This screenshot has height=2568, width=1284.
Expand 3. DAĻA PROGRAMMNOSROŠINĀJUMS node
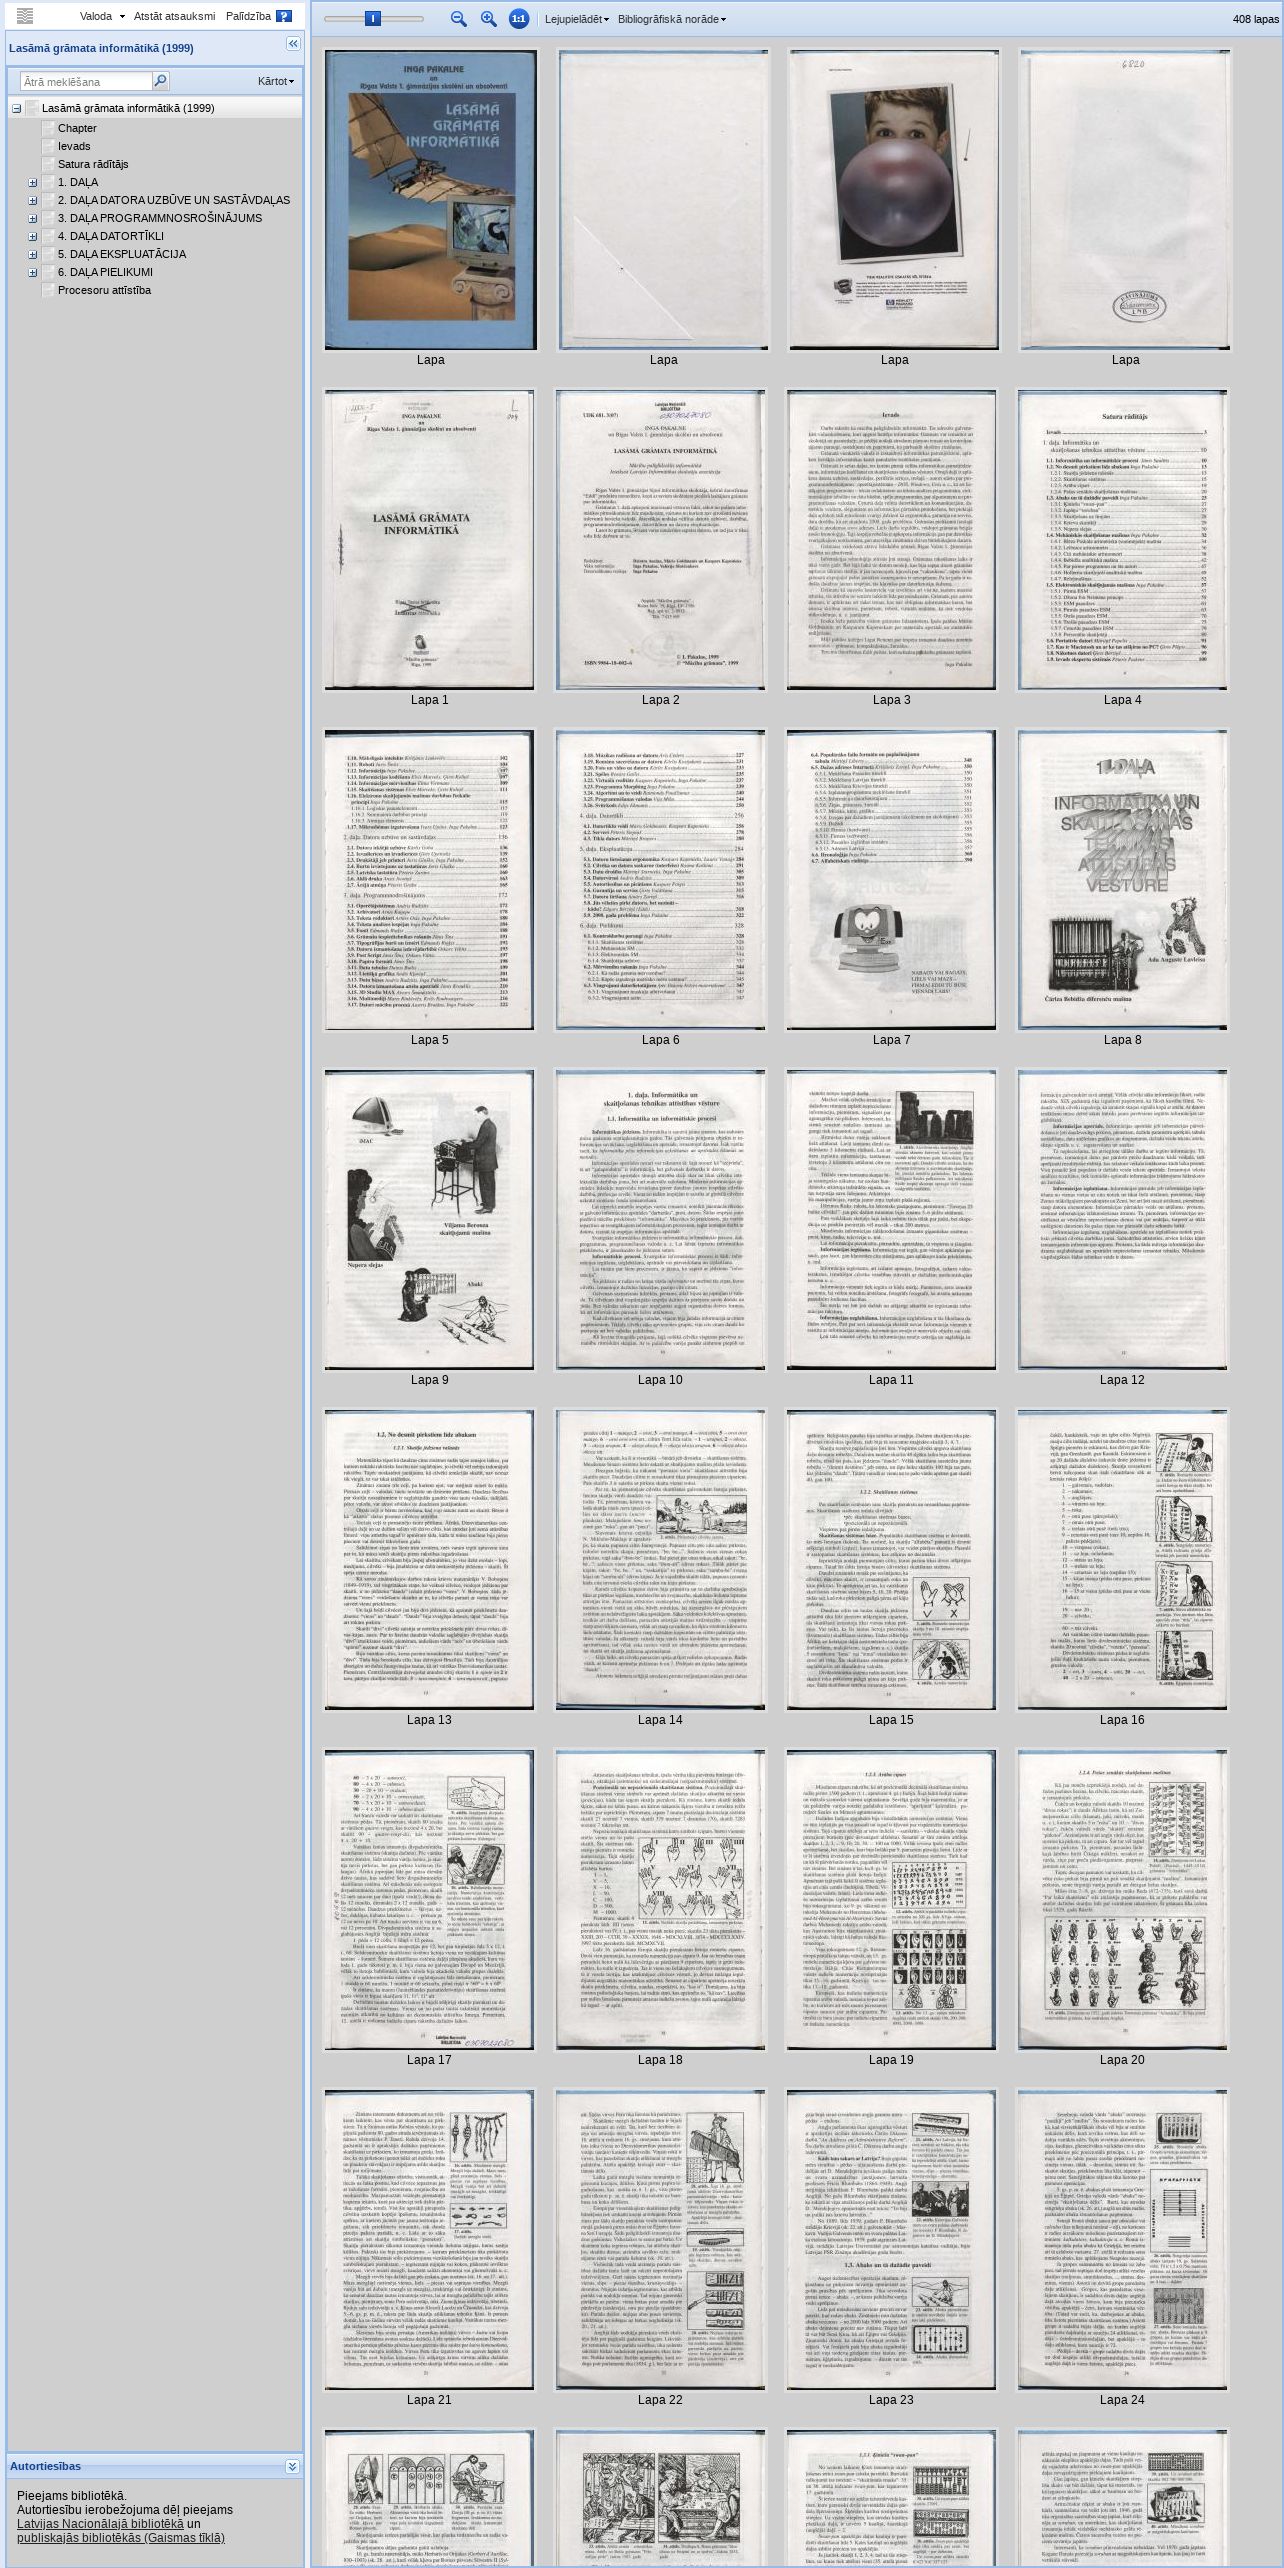click(x=32, y=218)
